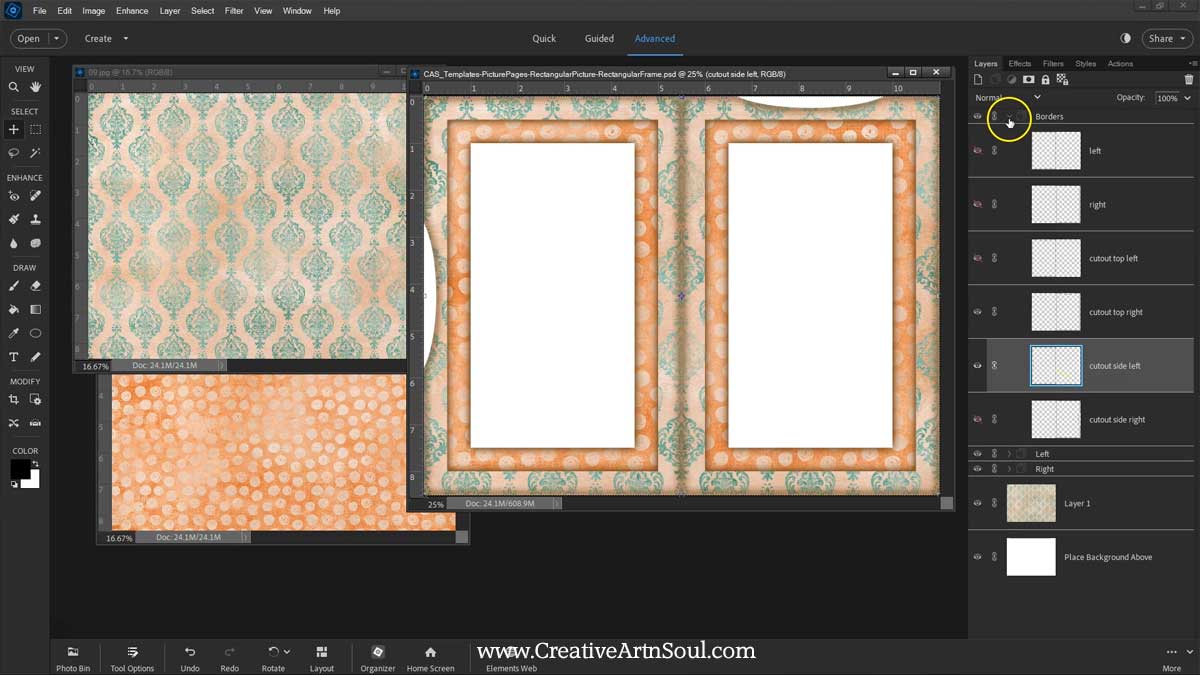Select the Red Eye Removal tool
Image resolution: width=1200 pixels, height=675 pixels.
[x=14, y=196]
